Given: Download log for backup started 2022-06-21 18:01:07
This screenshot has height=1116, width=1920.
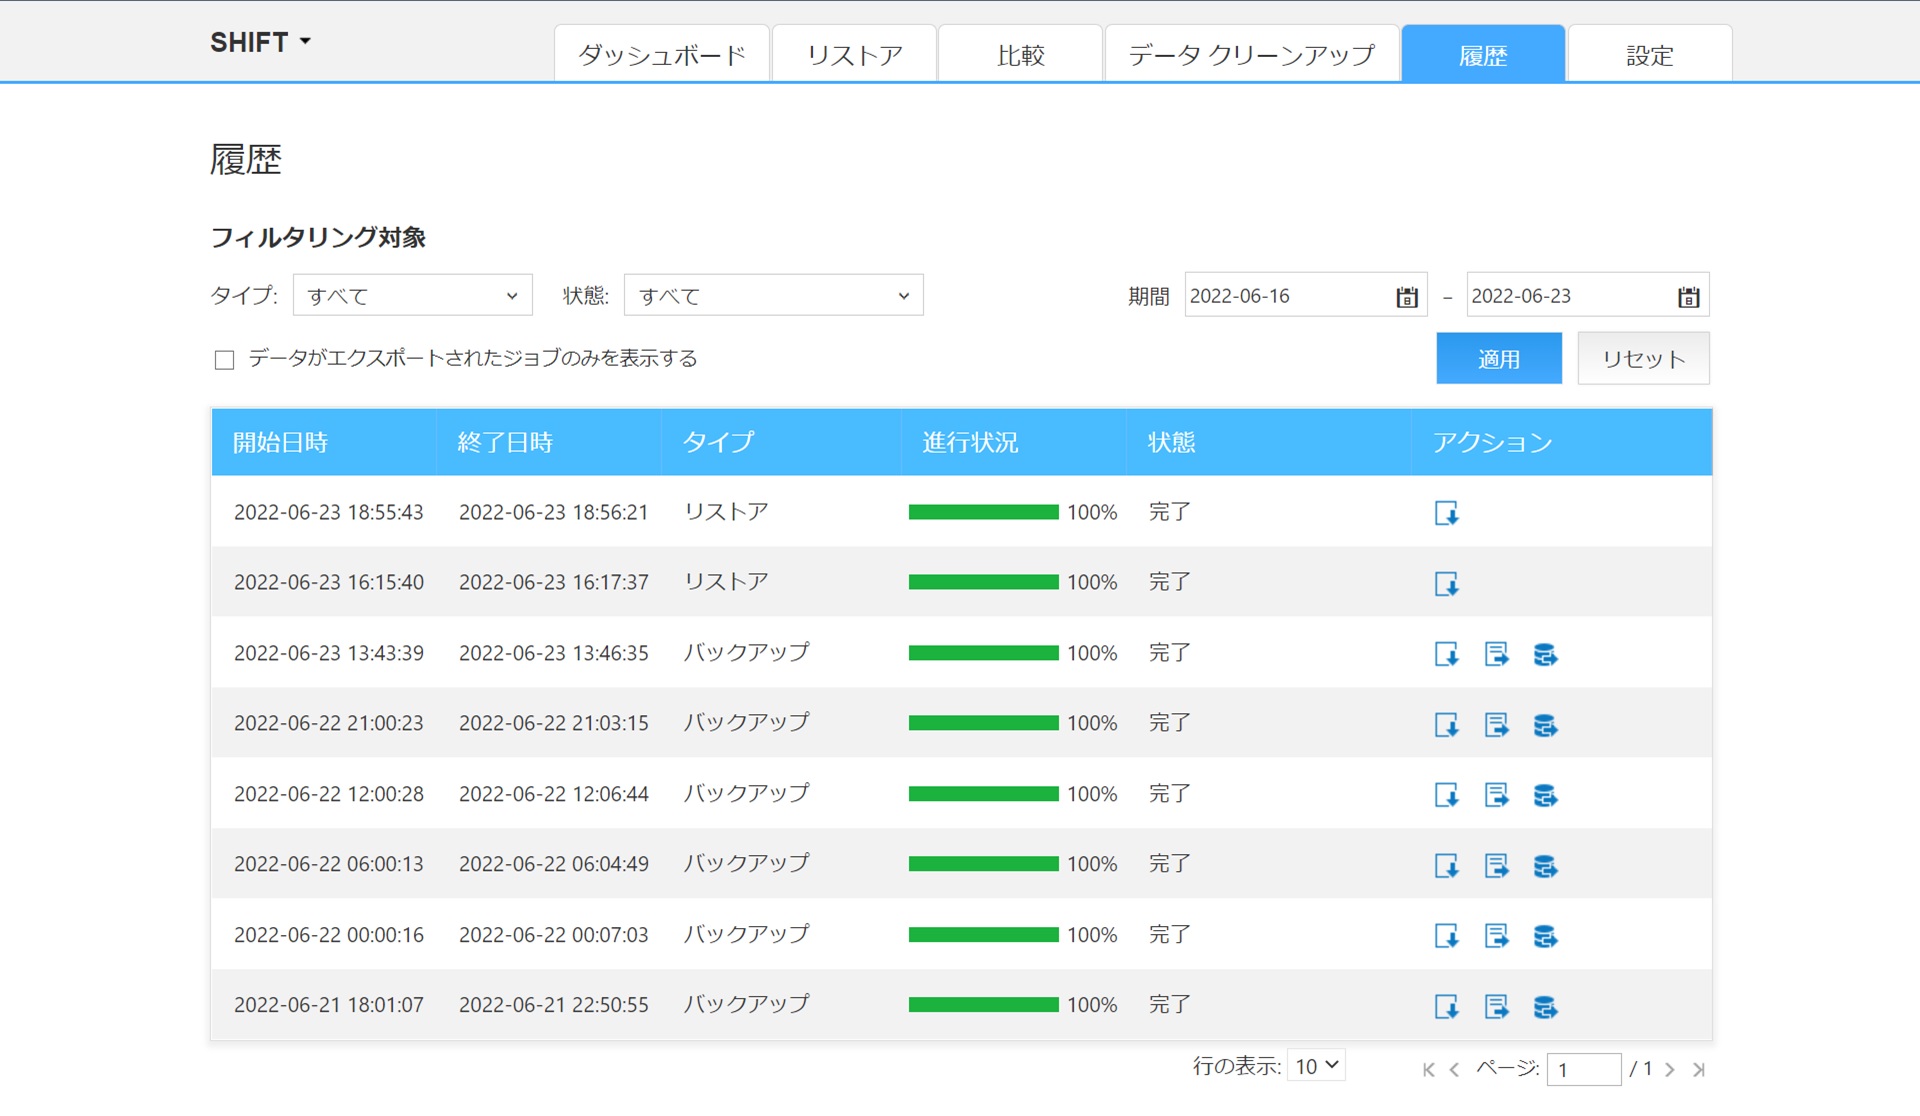Looking at the screenshot, I should (x=1446, y=1007).
